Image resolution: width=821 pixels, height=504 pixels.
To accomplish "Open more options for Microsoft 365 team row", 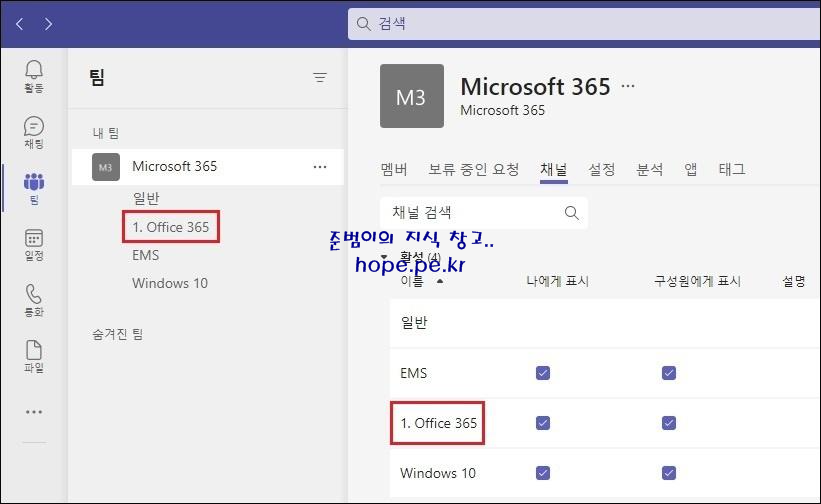I will (x=320, y=167).
